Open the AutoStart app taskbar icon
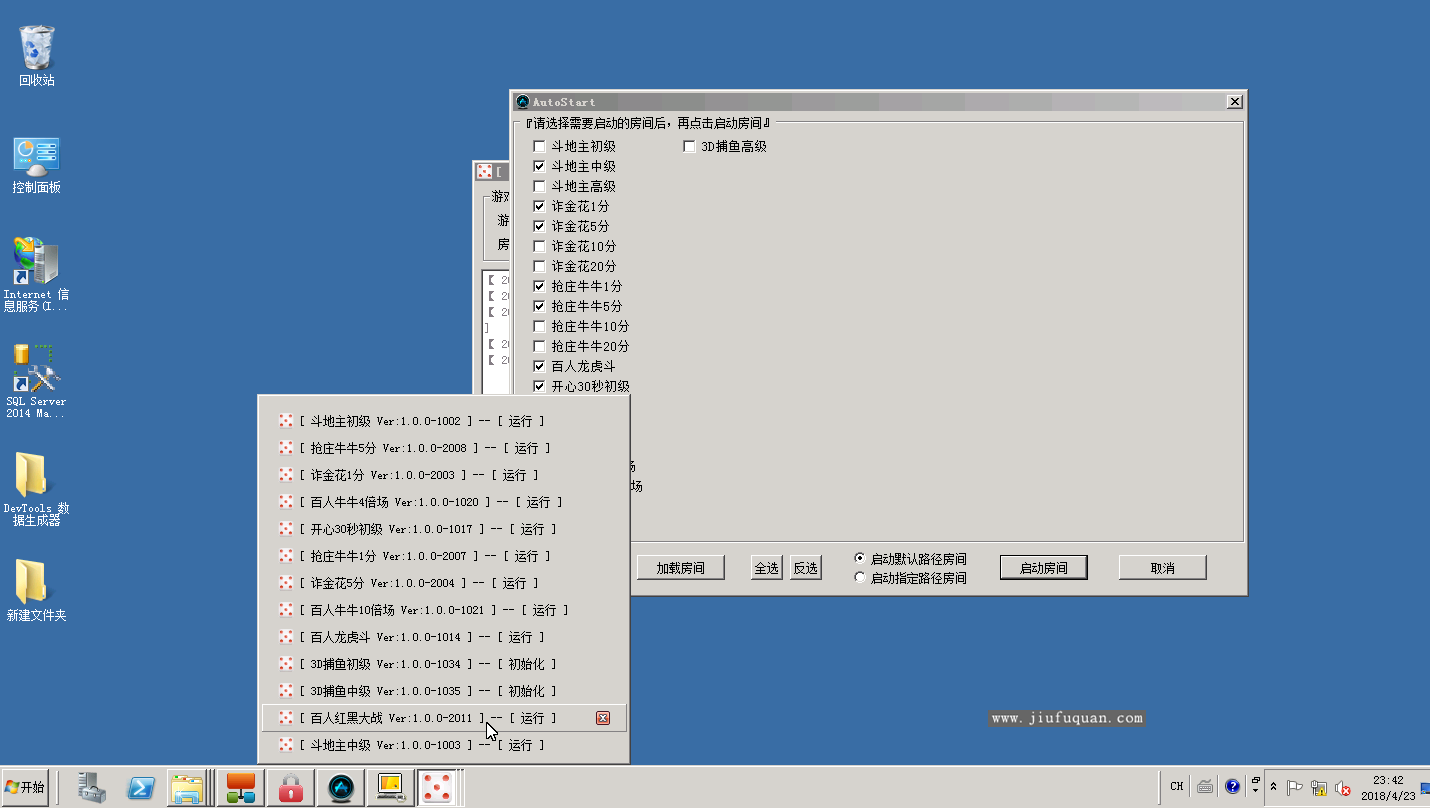1430x808 pixels. 340,787
